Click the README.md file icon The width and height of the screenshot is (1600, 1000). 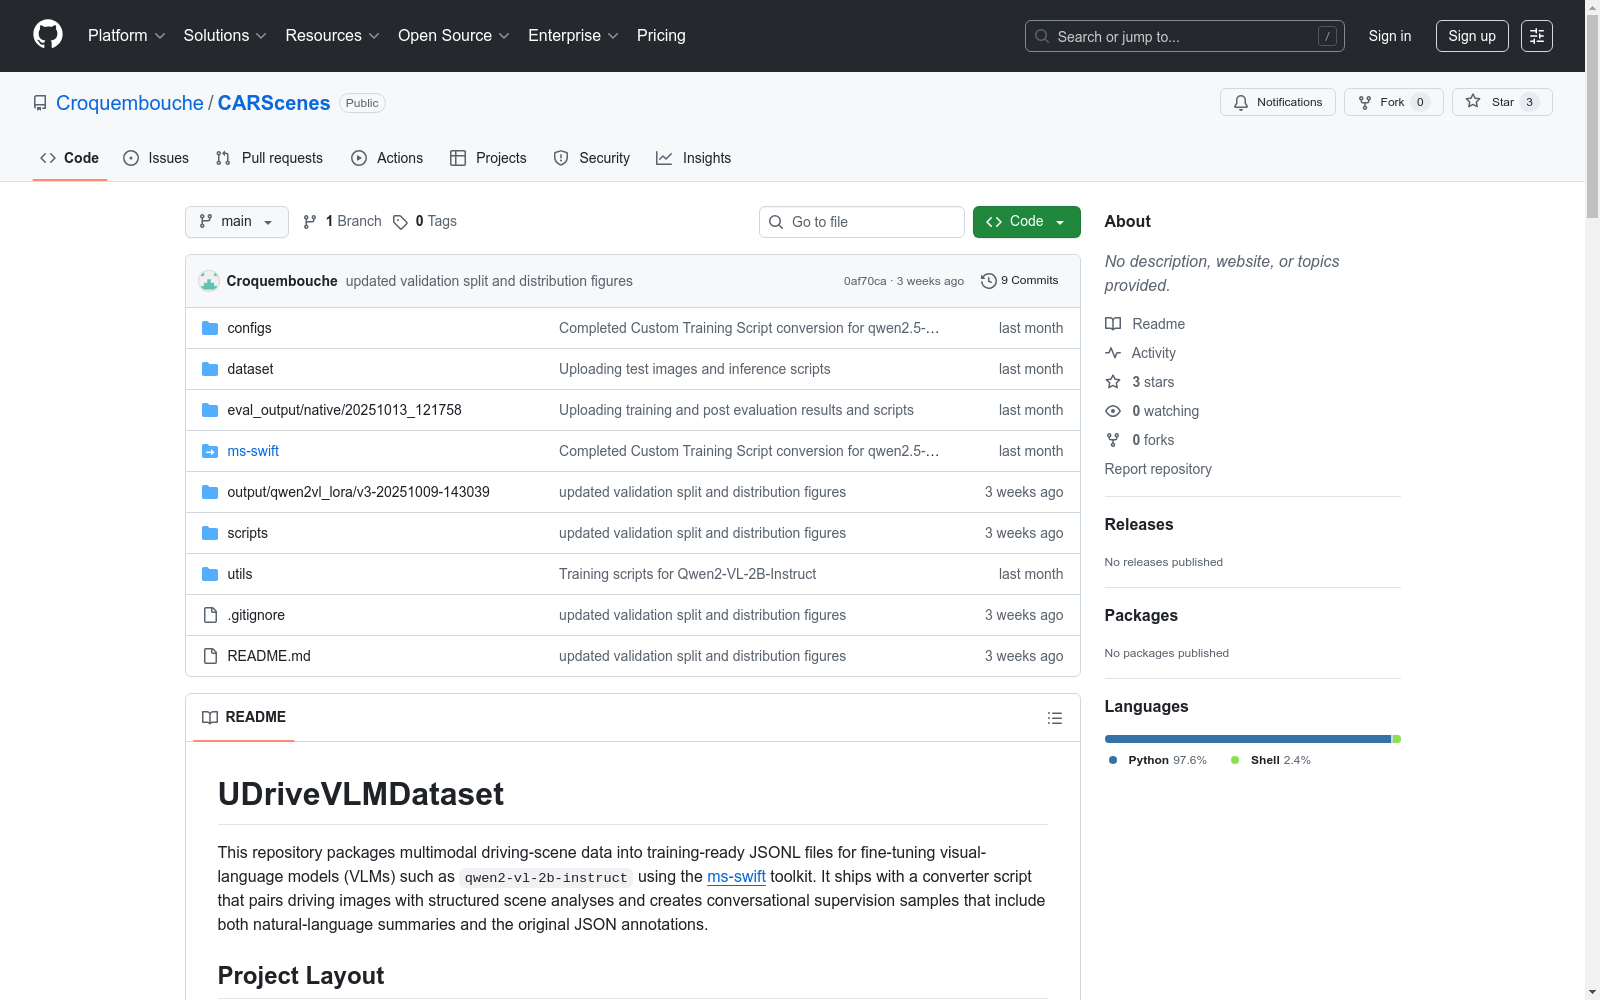click(x=210, y=656)
